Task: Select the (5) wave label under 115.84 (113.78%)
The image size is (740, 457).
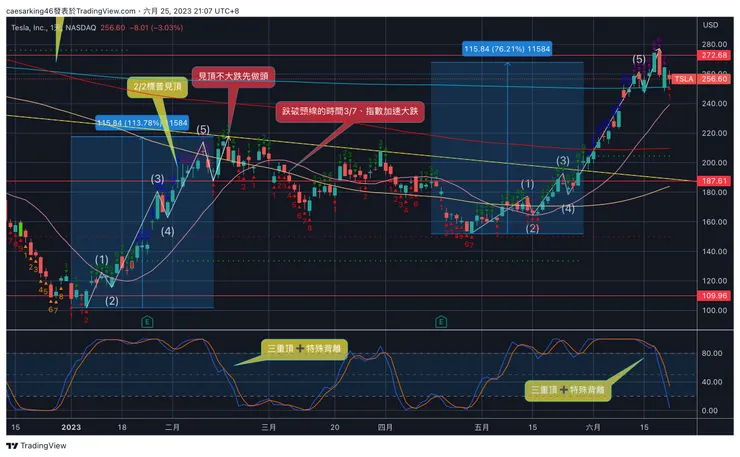Action: pos(203,129)
